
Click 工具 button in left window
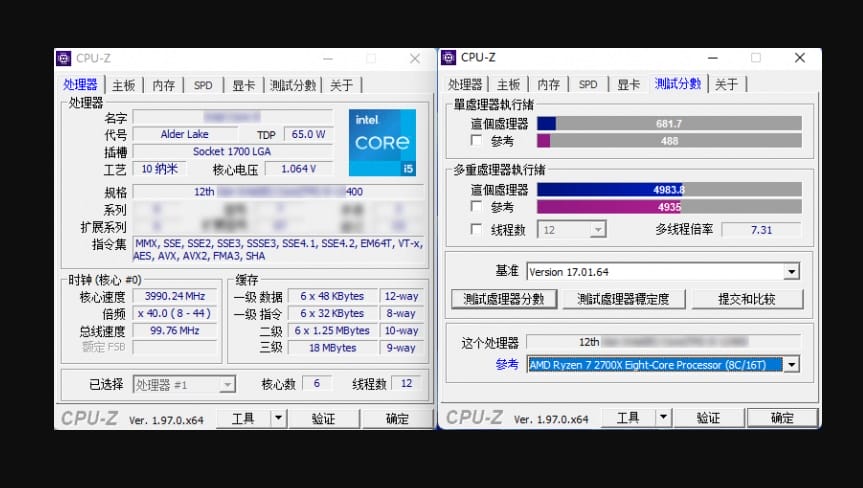tap(243, 419)
